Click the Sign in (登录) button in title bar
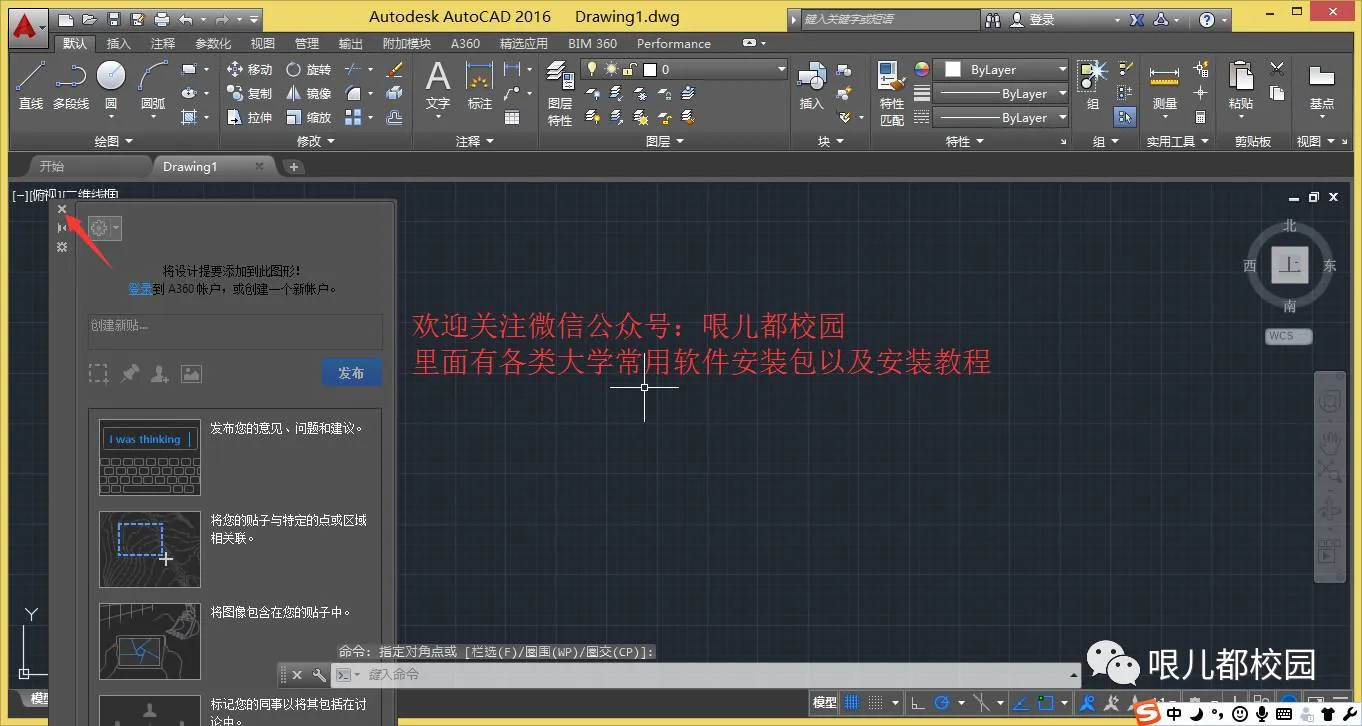1362x726 pixels. tap(1033, 19)
